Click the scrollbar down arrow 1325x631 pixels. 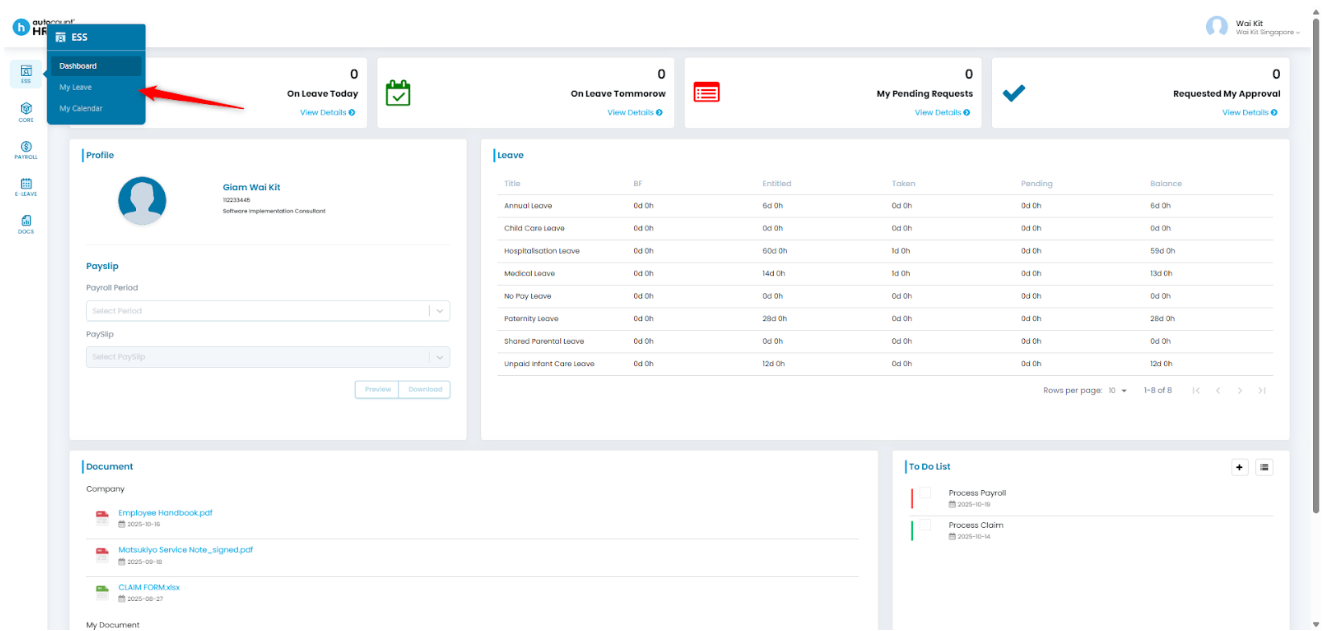click(1318, 624)
